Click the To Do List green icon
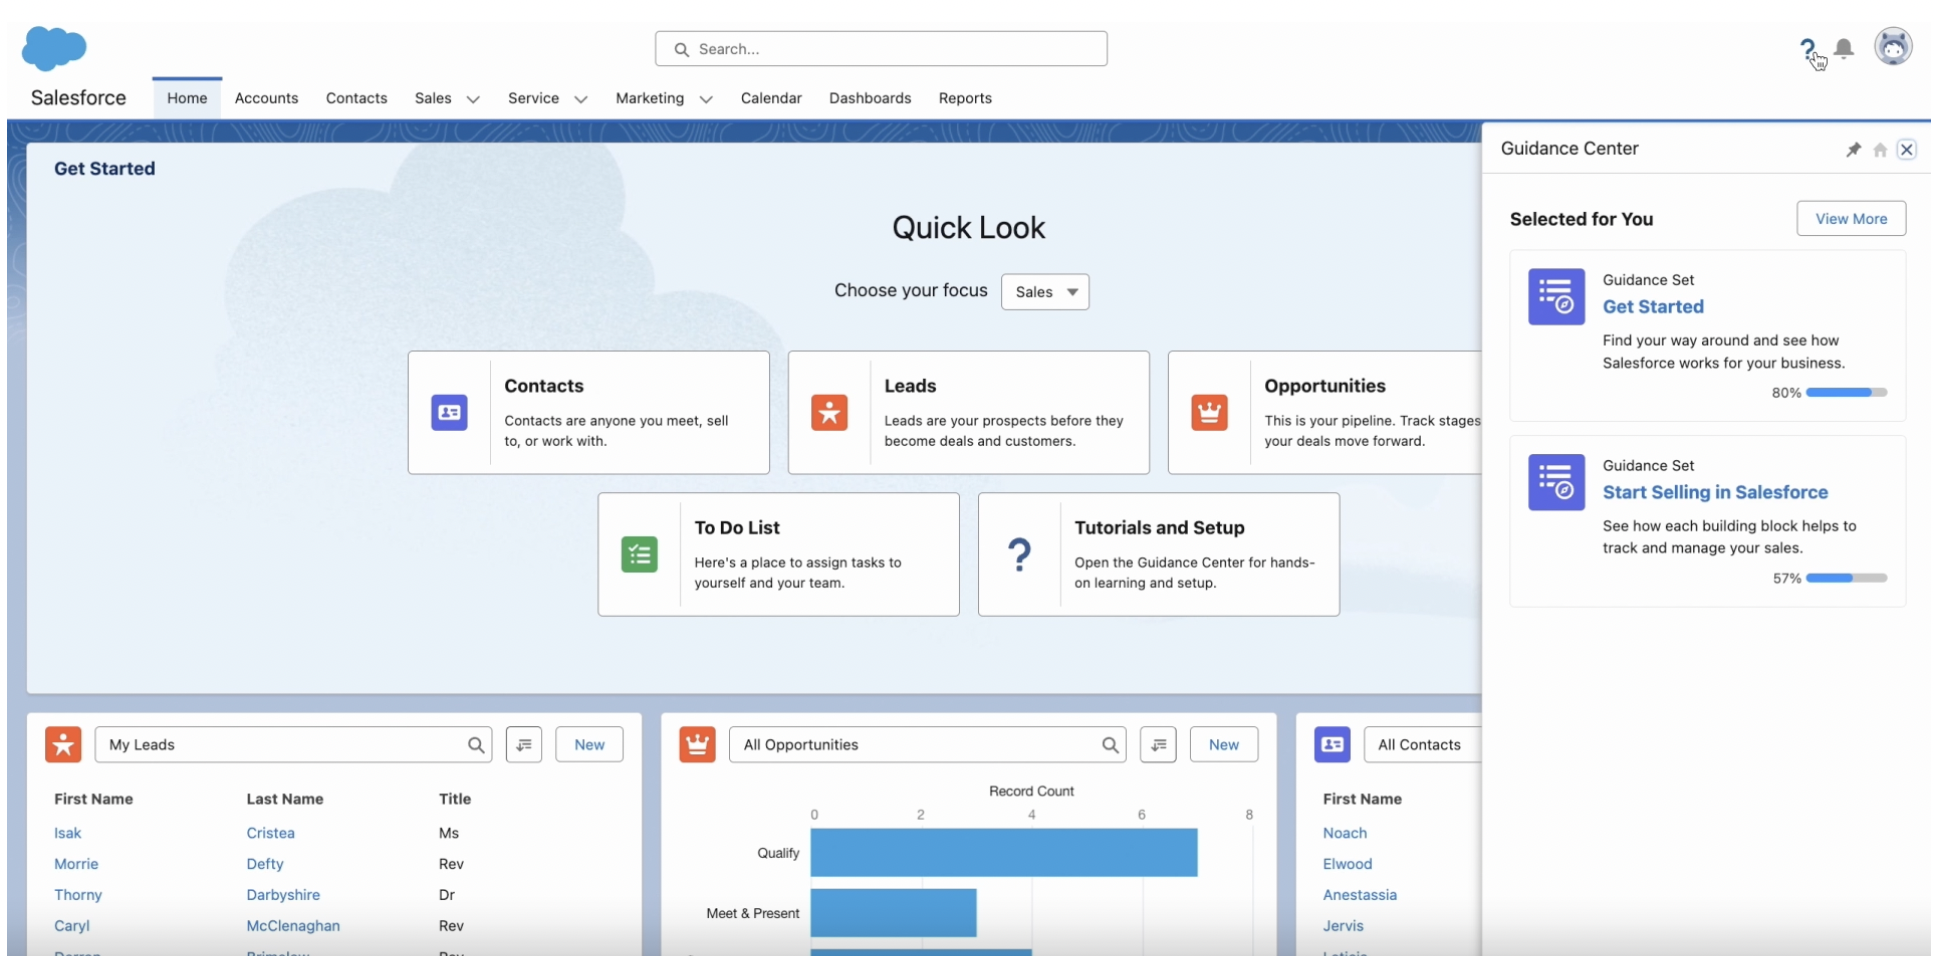This screenshot has width=1934, height=956. 639,554
